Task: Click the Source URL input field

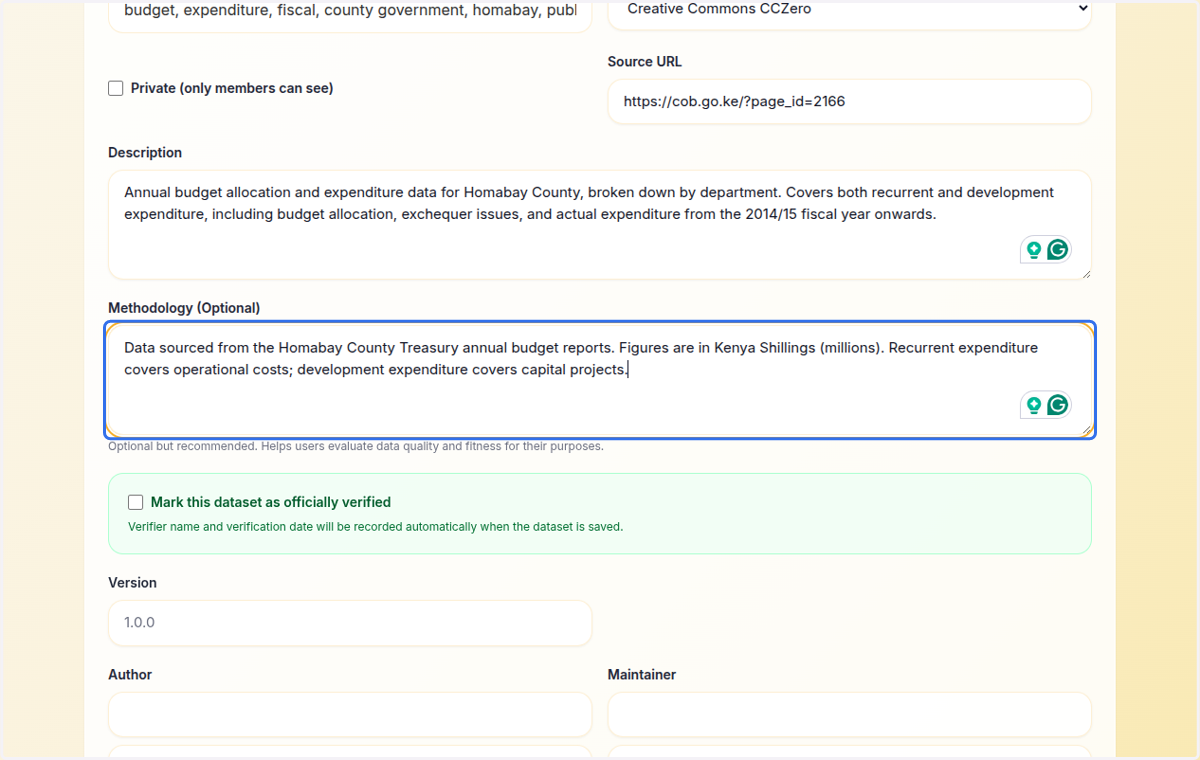Action: click(x=849, y=101)
